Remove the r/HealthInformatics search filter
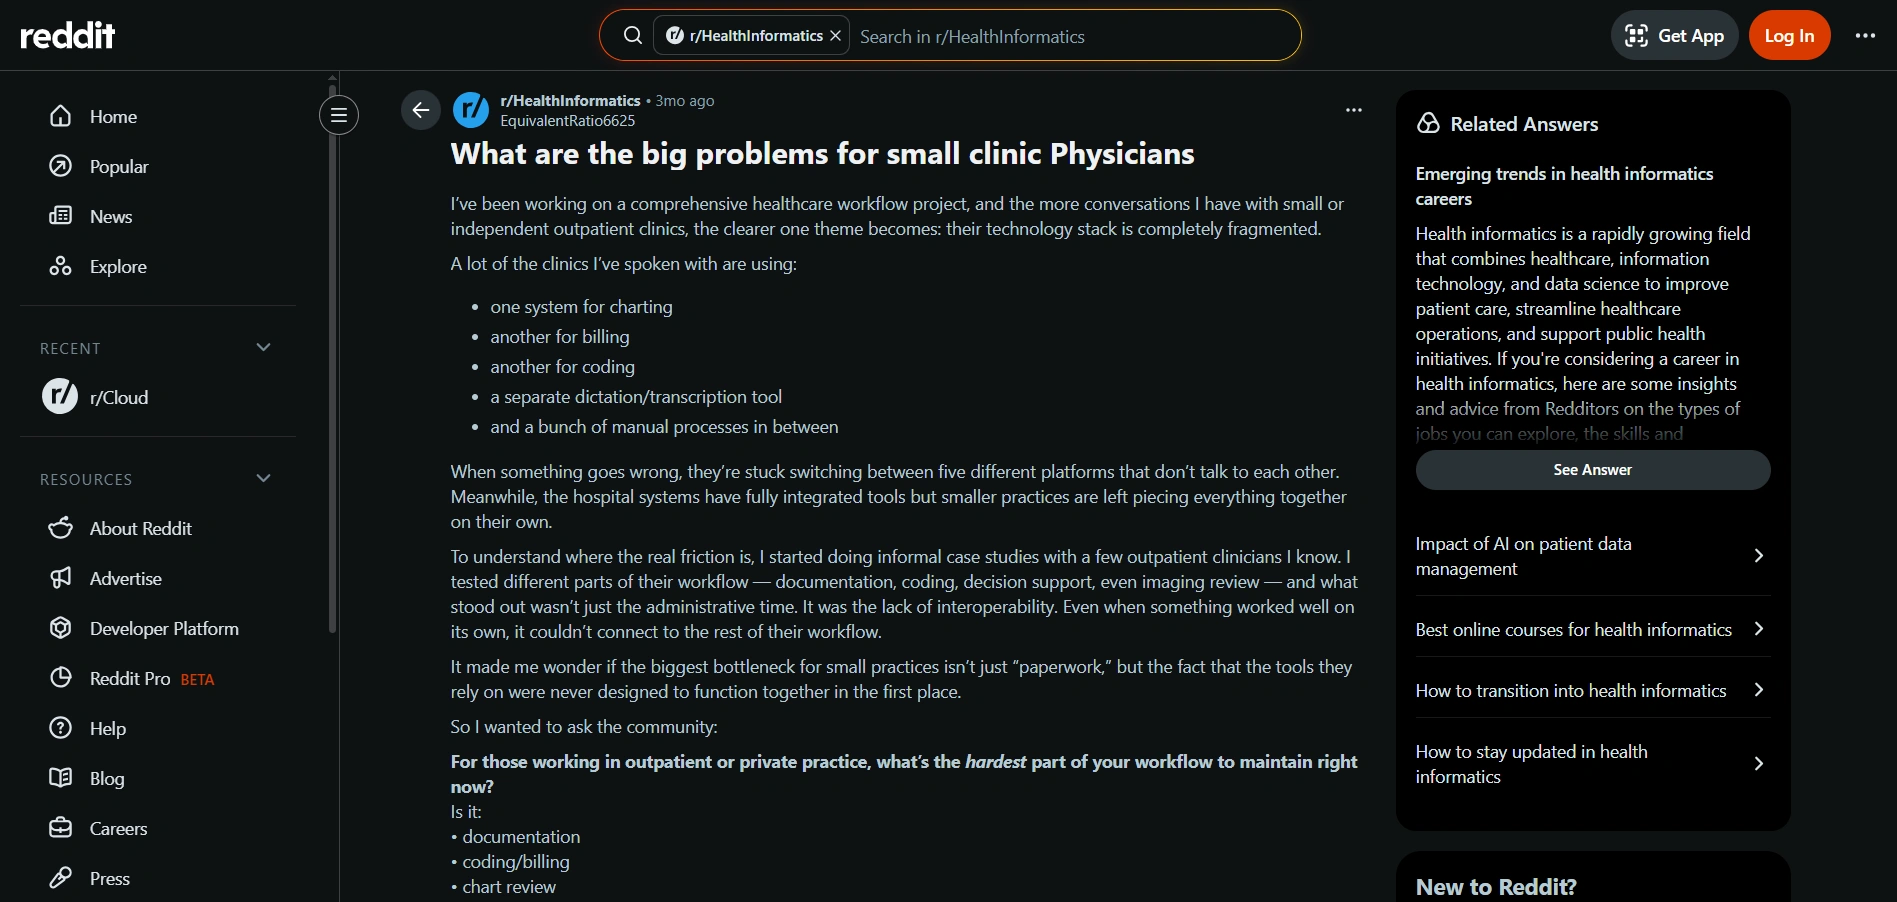The width and height of the screenshot is (1897, 902). [836, 36]
